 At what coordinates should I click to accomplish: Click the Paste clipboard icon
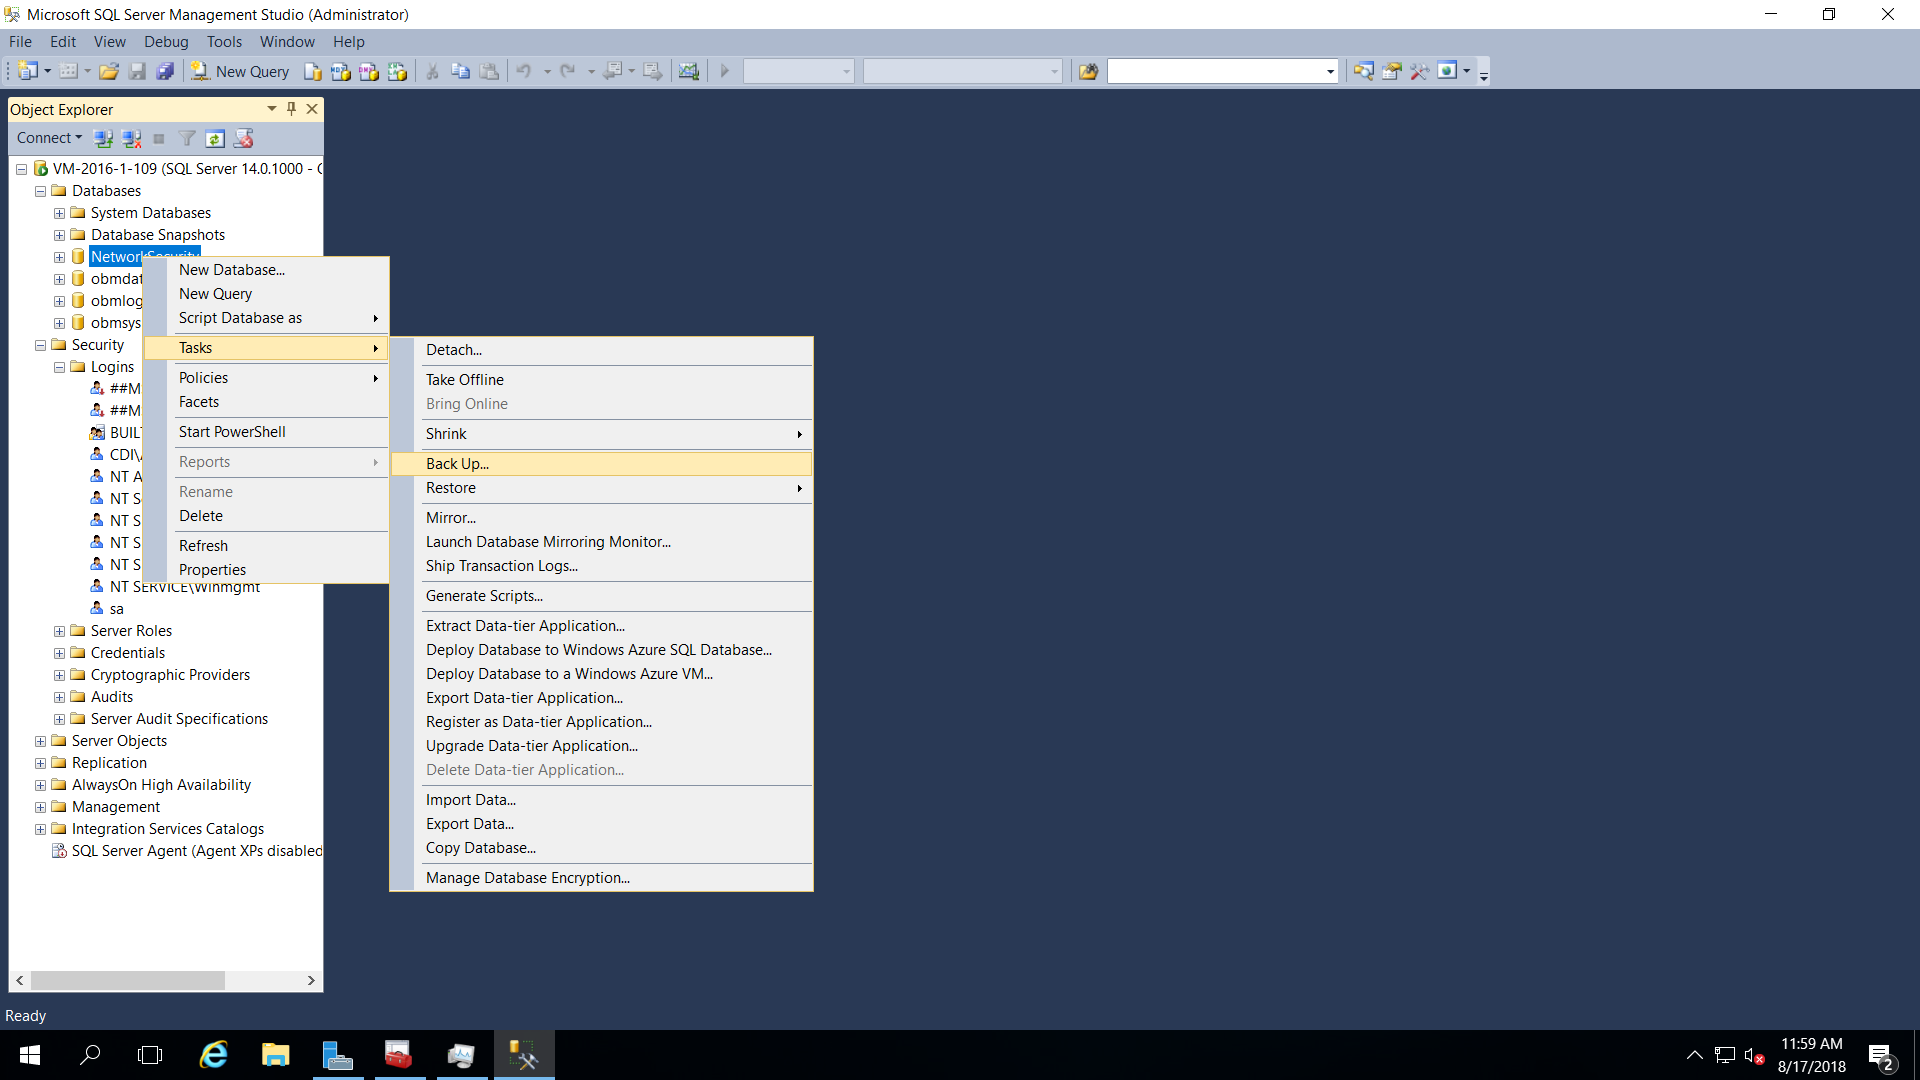pyautogui.click(x=489, y=71)
